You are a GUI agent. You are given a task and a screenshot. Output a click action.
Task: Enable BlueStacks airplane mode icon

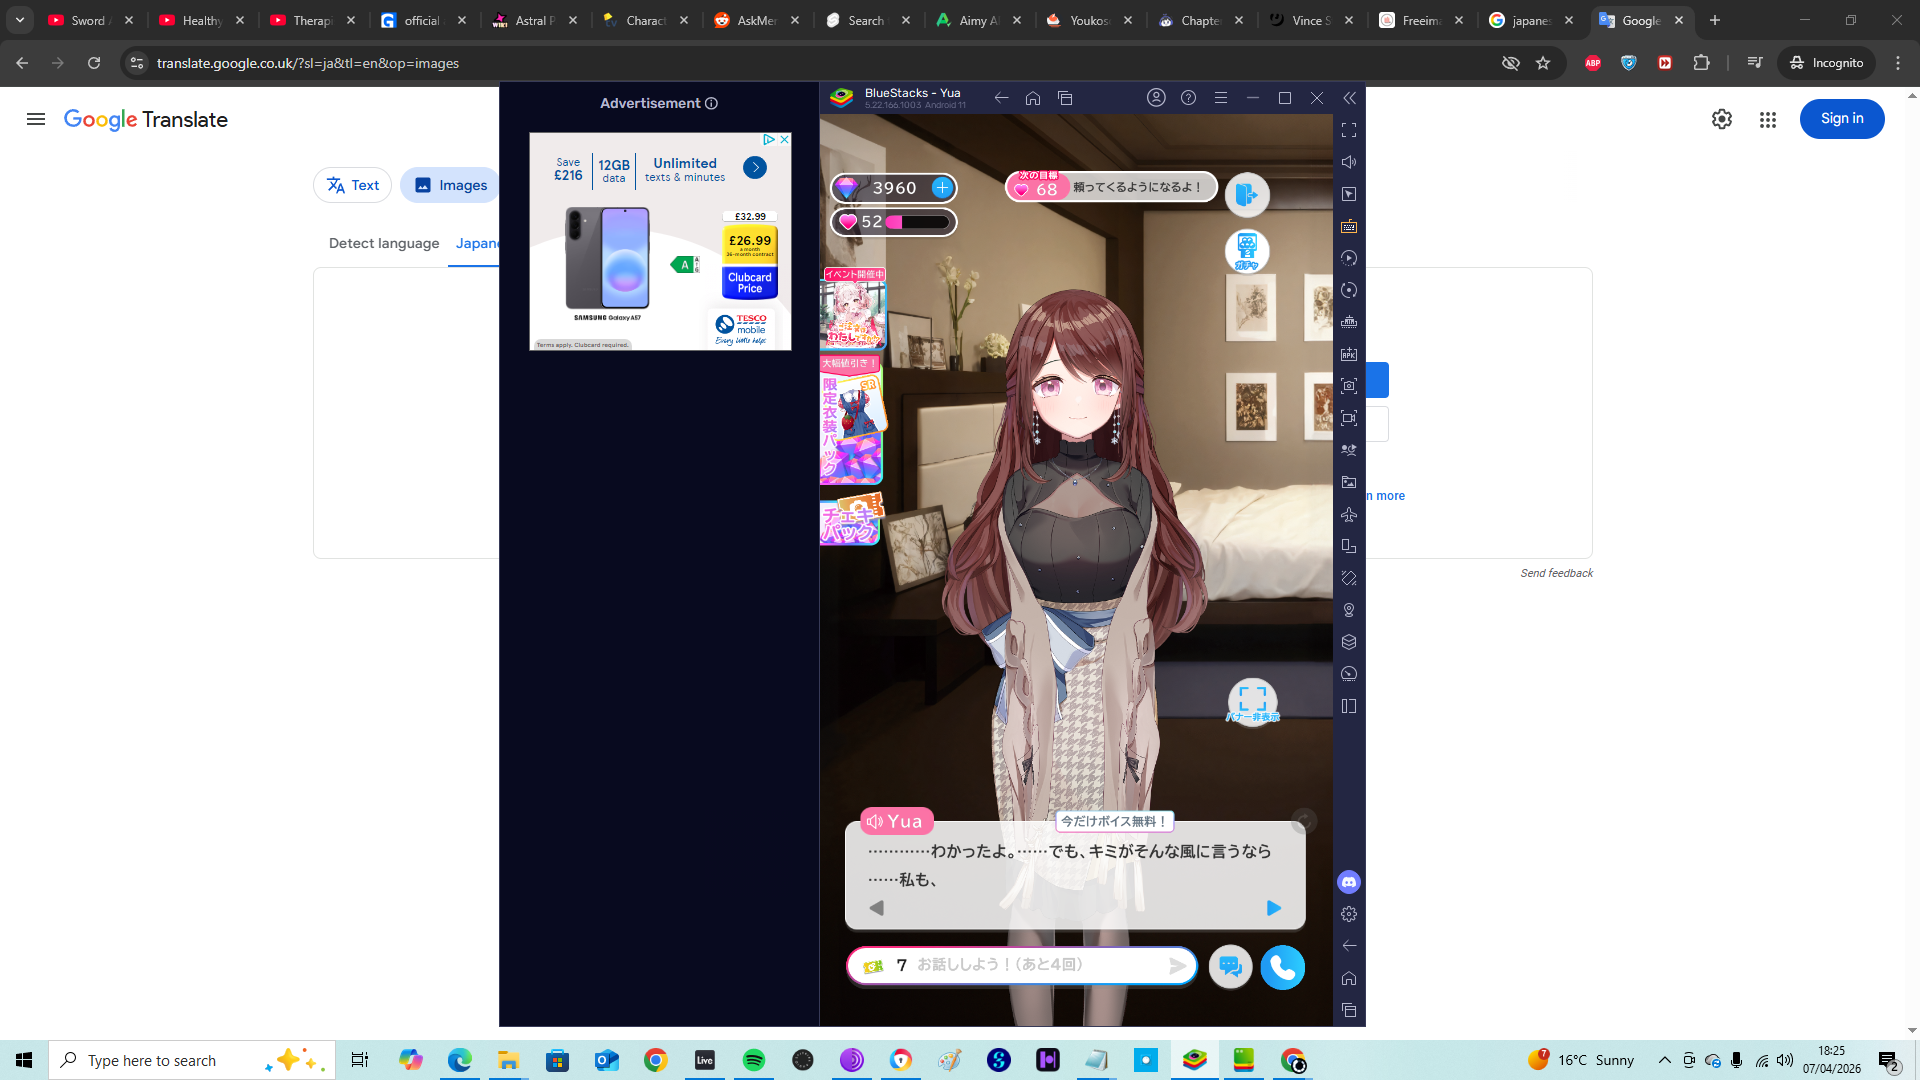[x=1349, y=514]
